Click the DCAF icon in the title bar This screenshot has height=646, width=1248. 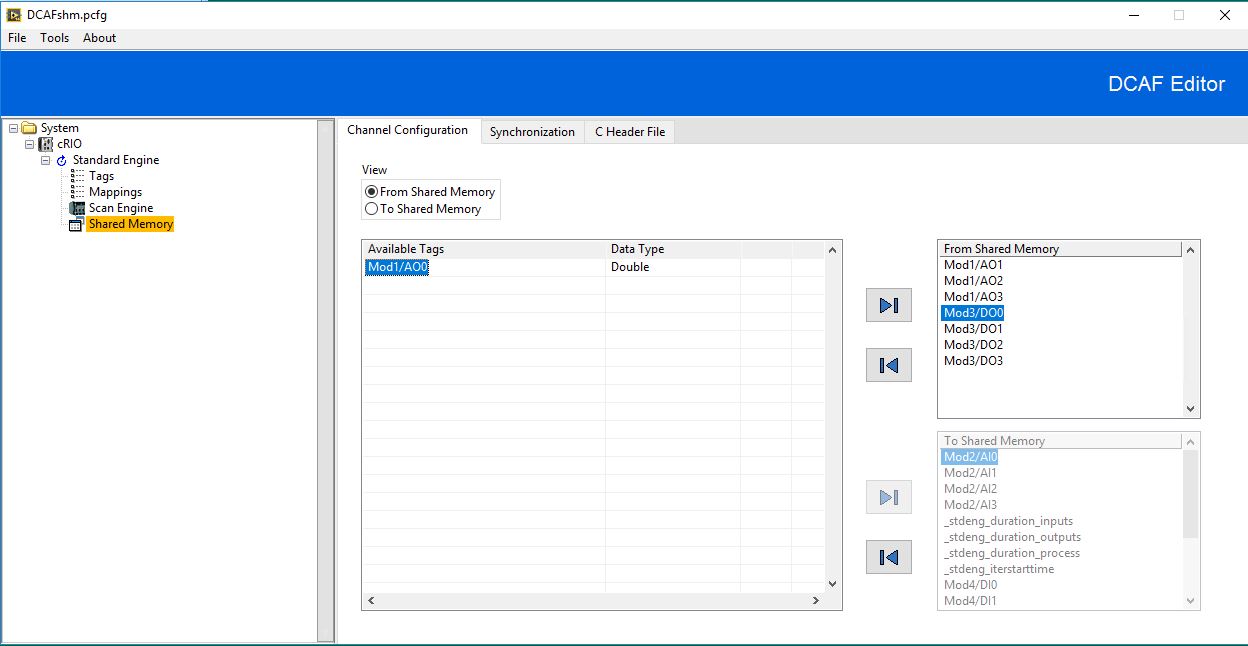[x=11, y=15]
